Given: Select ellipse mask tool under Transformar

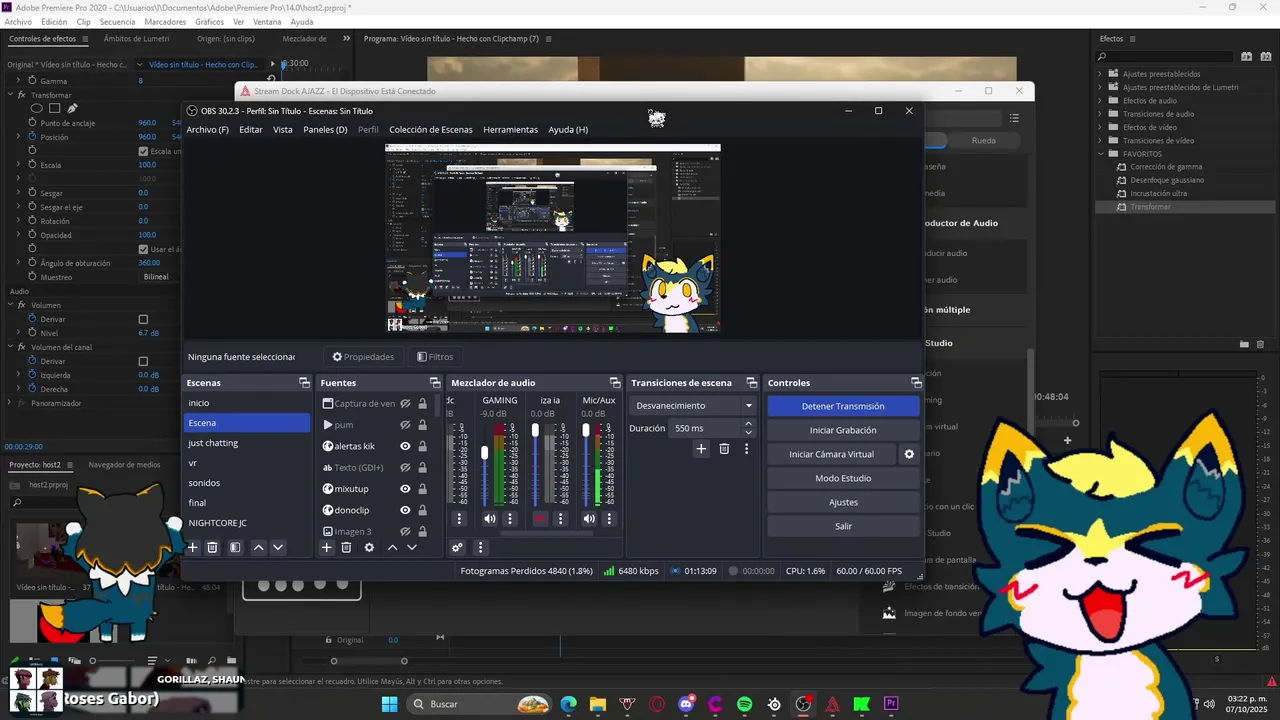Looking at the screenshot, I should (37, 108).
